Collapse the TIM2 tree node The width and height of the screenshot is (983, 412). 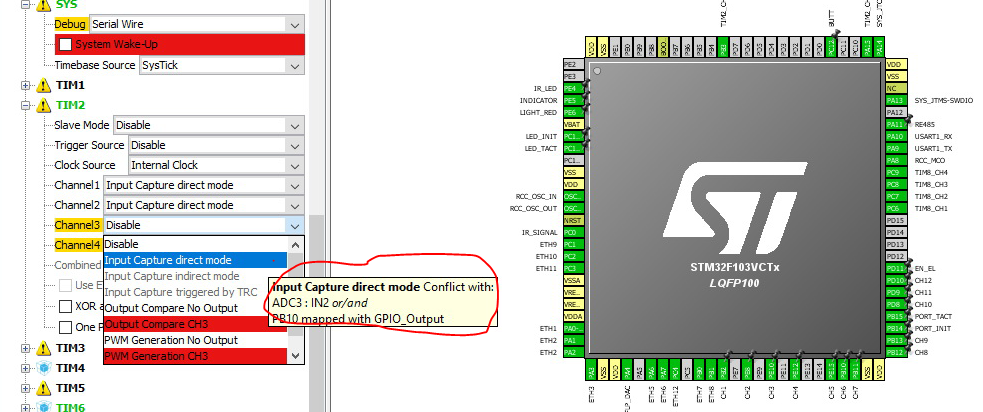tap(25, 105)
